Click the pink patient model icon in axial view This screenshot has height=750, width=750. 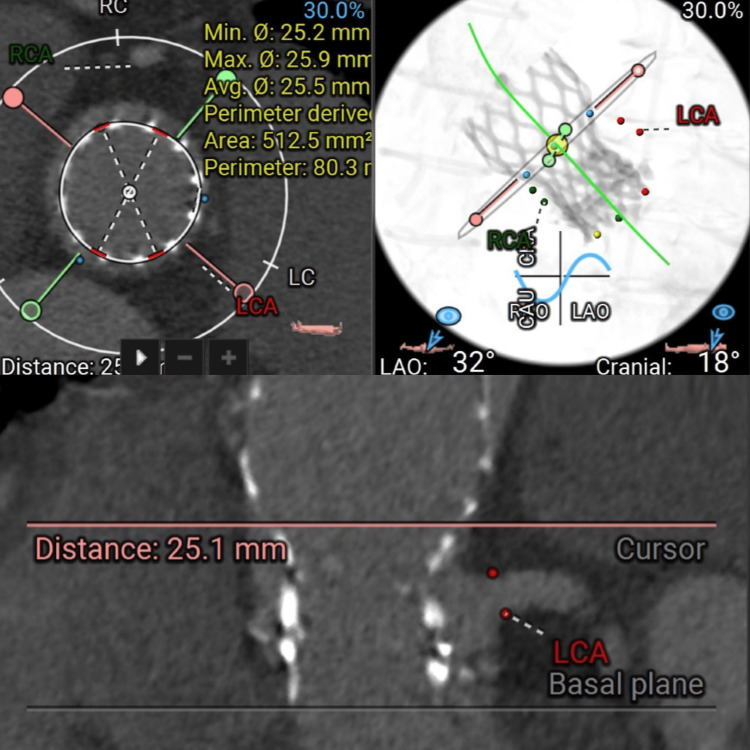[317, 329]
